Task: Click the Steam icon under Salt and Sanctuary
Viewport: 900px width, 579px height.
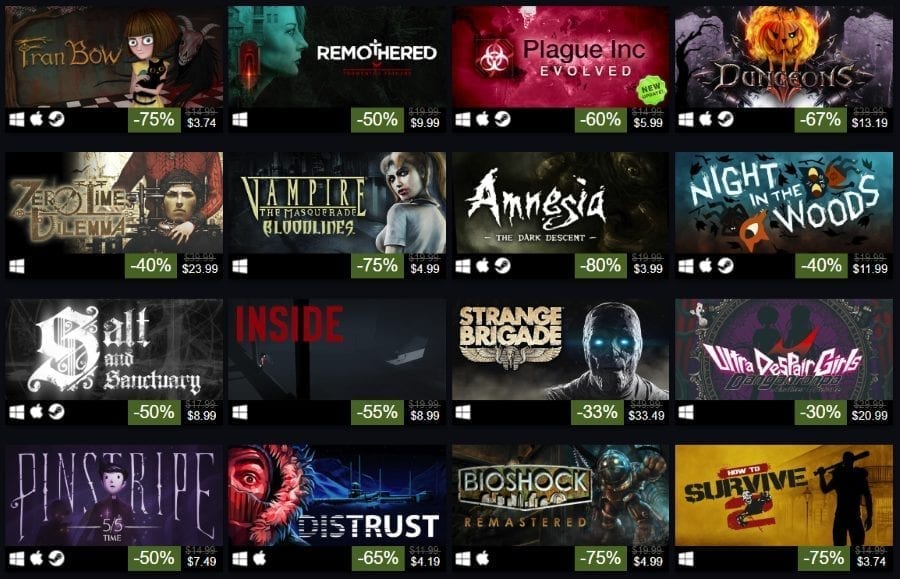Action: coord(56,412)
